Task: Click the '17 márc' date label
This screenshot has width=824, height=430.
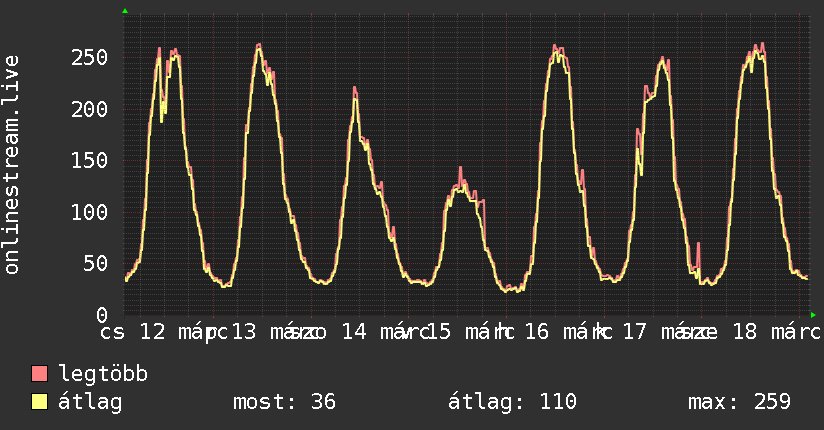Action: [x=666, y=332]
